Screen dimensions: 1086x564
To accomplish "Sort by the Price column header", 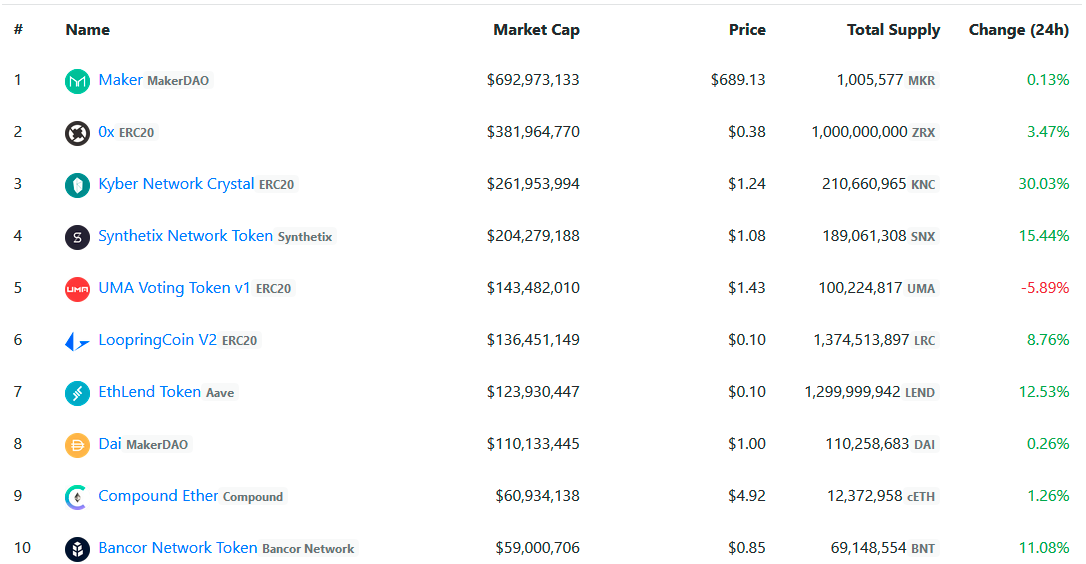I will 747,30.
